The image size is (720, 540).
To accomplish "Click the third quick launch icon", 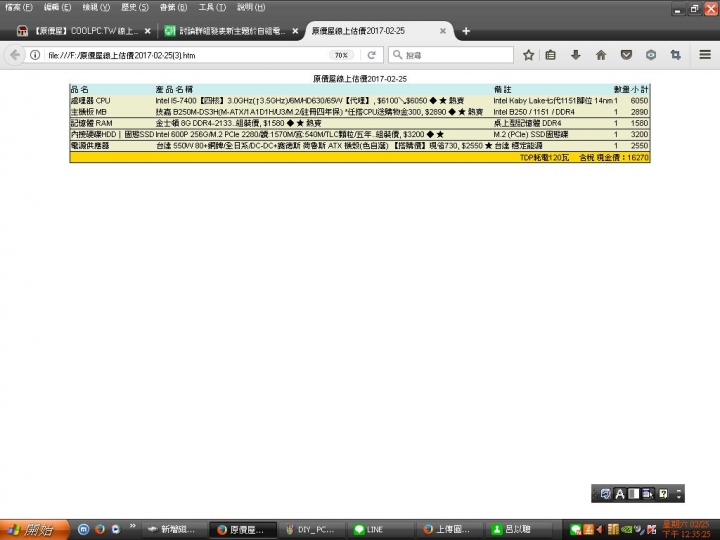I will (x=116, y=529).
